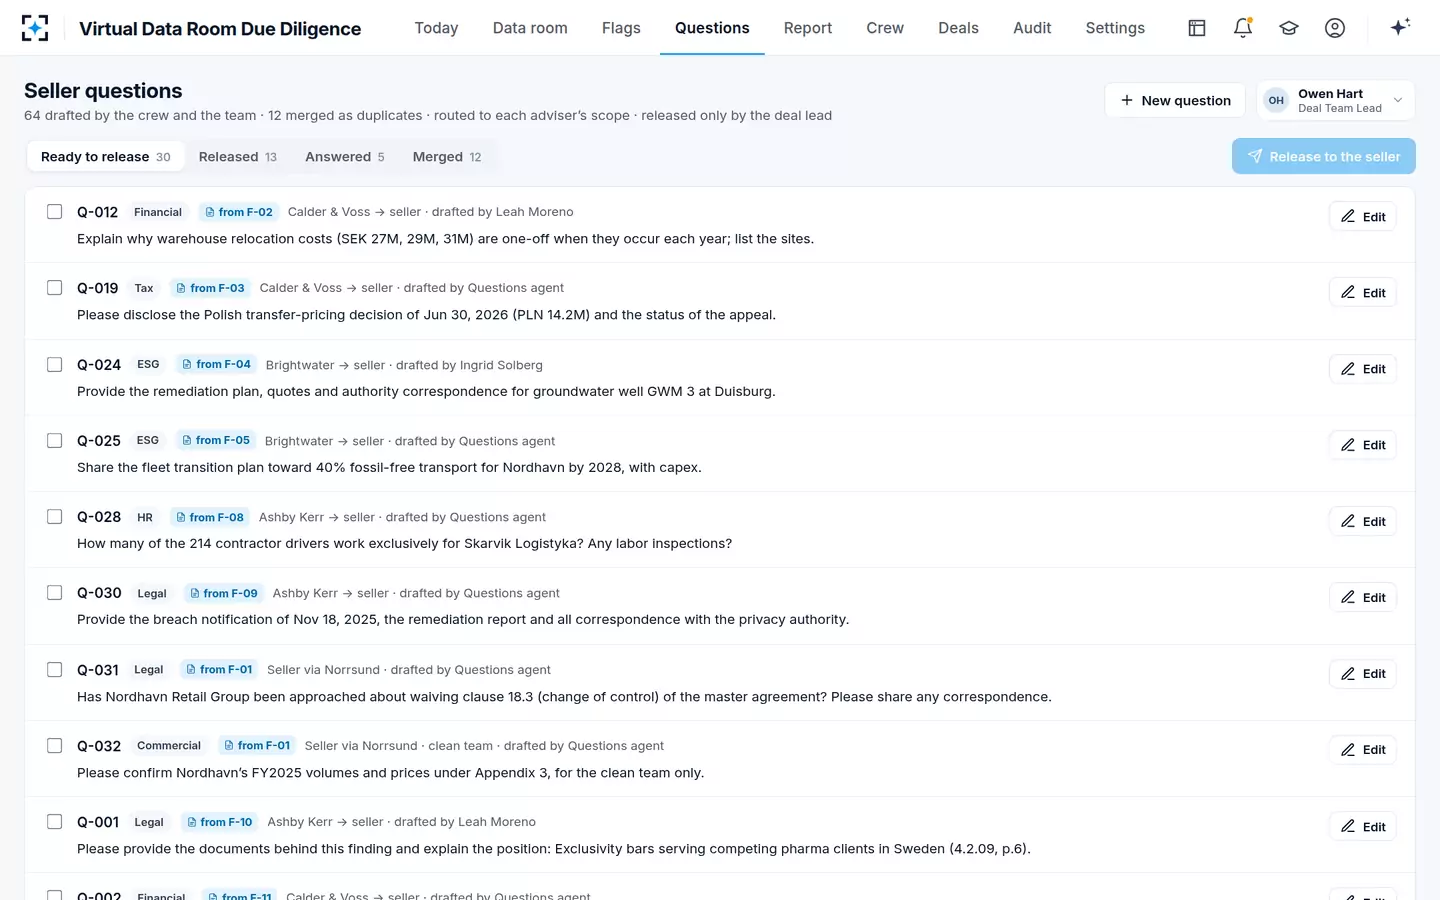Viewport: 1440px width, 900px height.
Task: Select the Q-001 checkbox
Action: (x=55, y=821)
